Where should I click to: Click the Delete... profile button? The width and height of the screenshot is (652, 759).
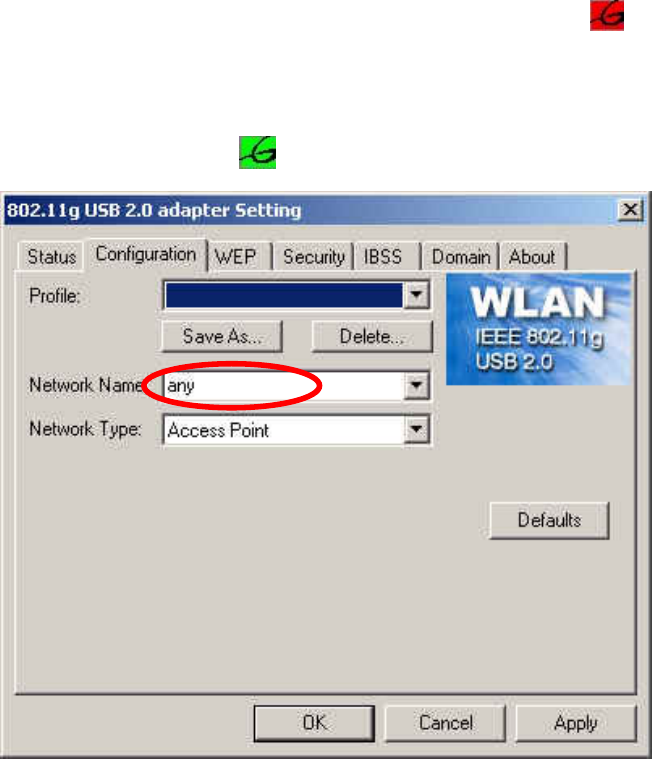point(372,336)
